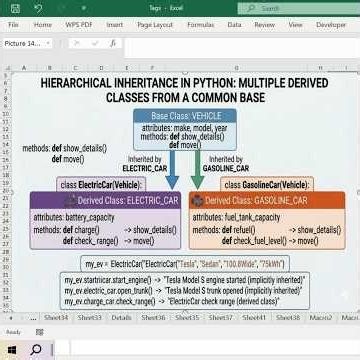360x360 pixels.
Task: Select column C header
Action: tap(75, 68)
